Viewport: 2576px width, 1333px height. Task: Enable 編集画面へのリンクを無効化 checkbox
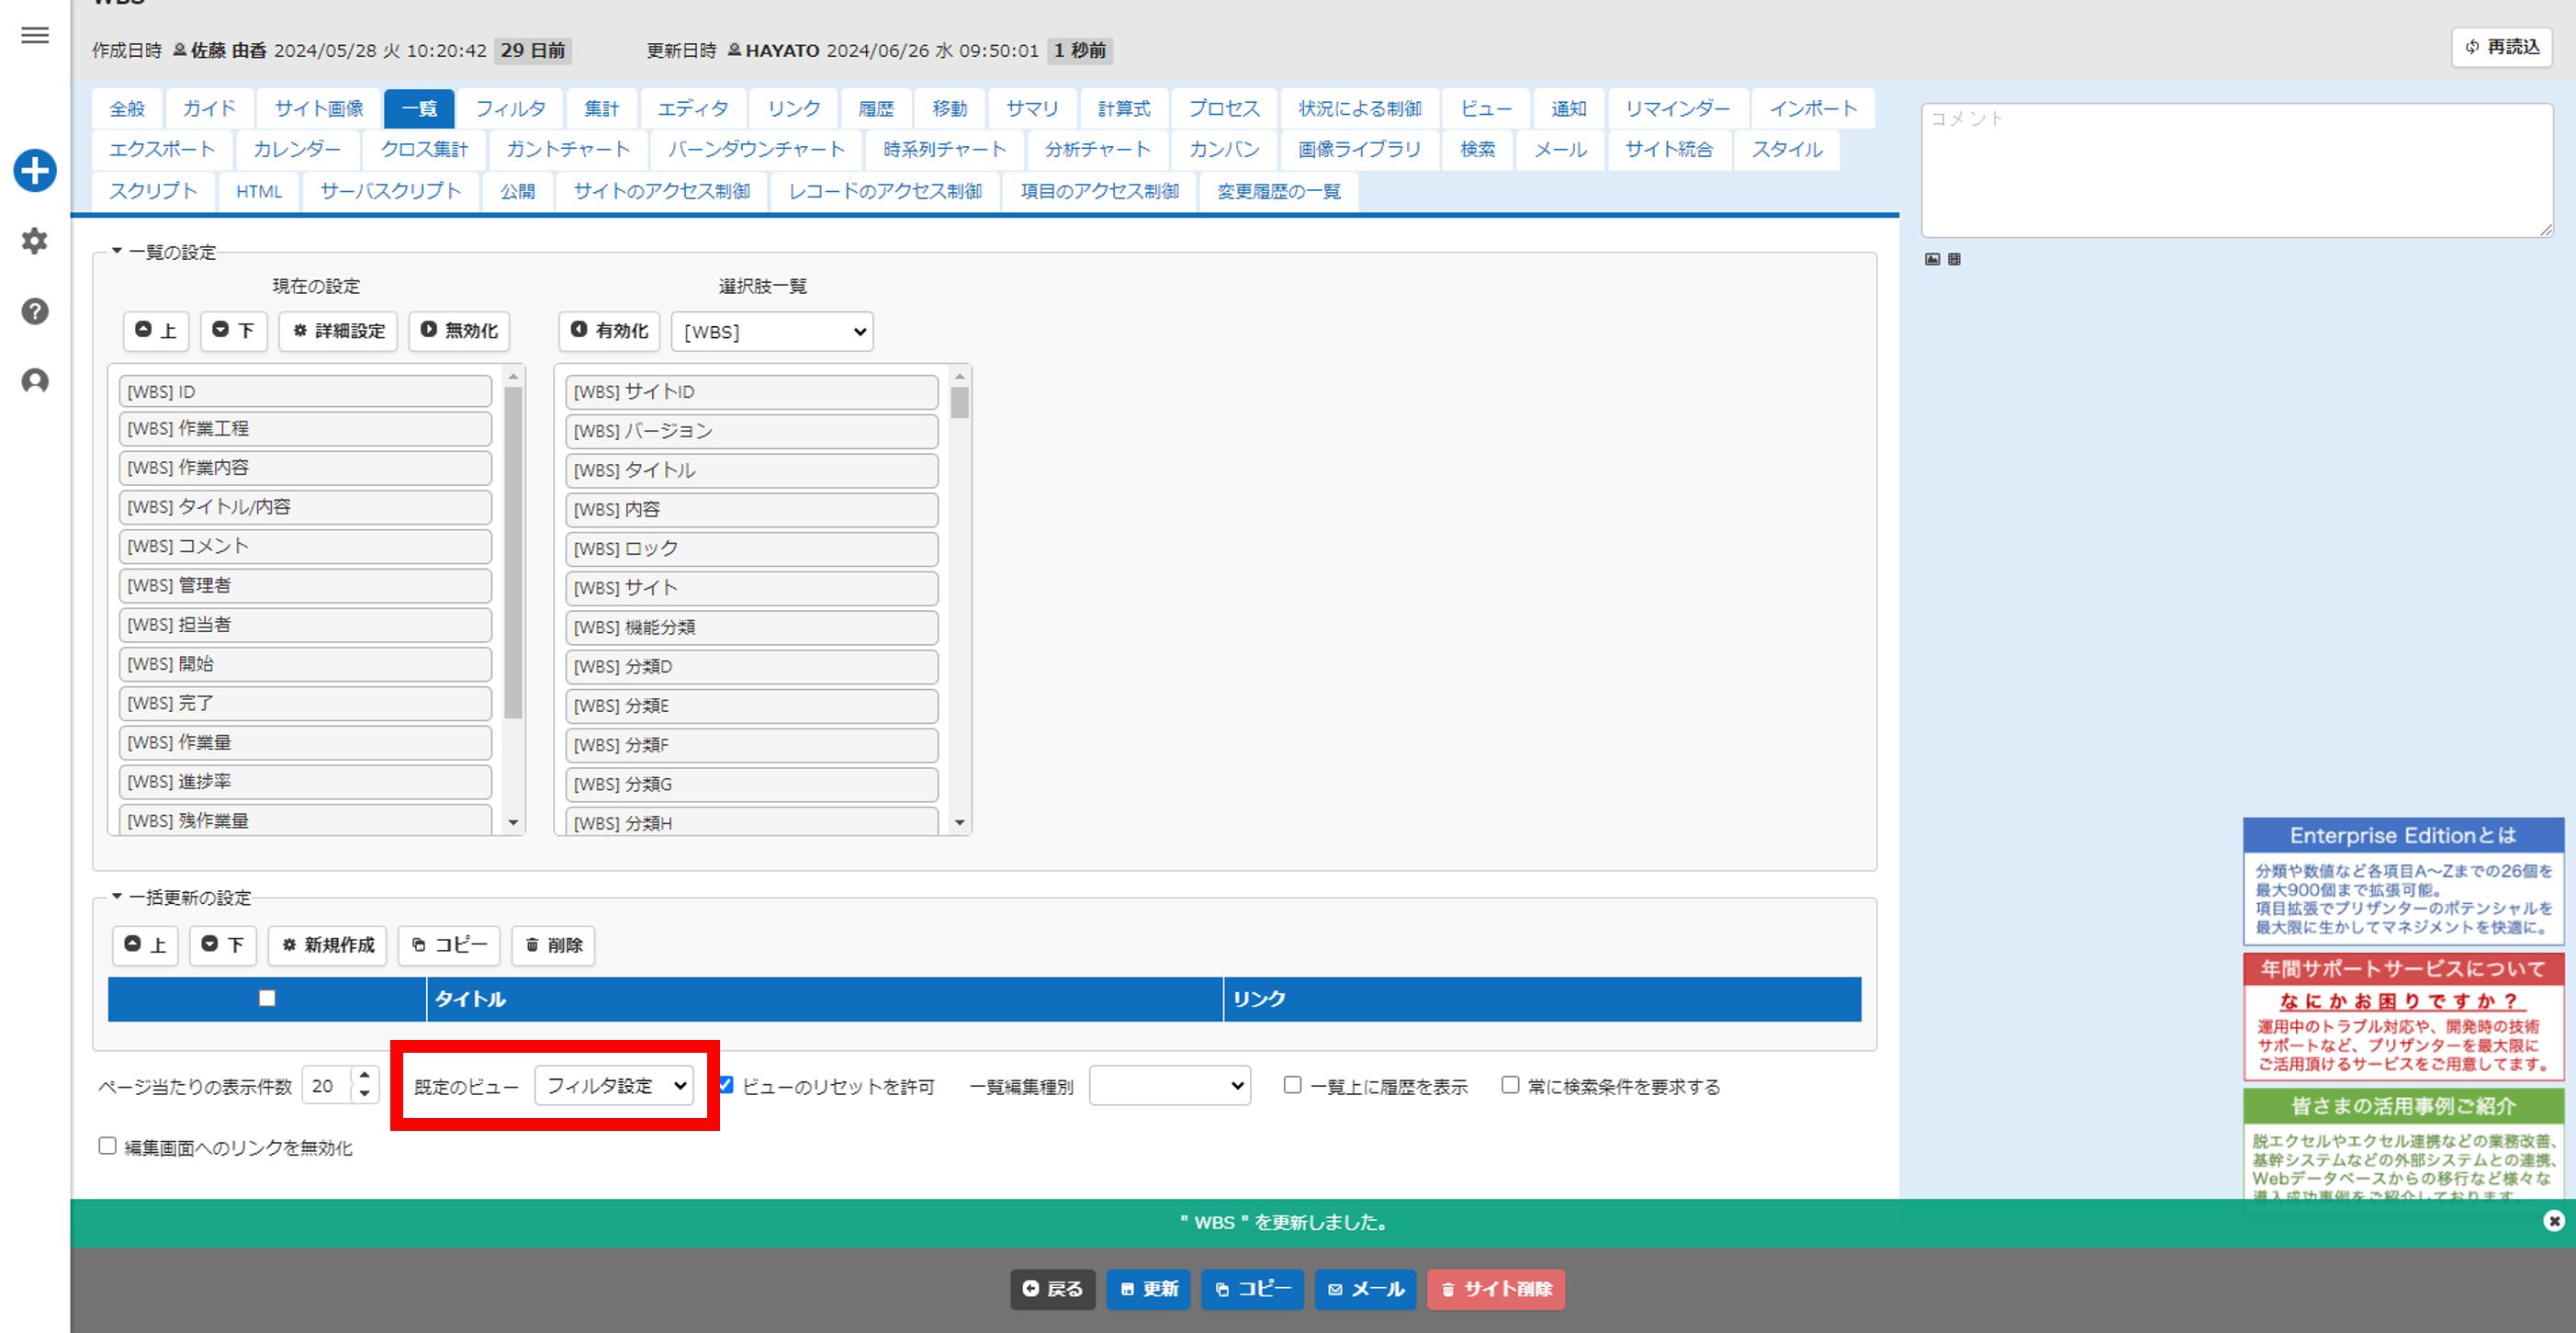[x=107, y=1146]
